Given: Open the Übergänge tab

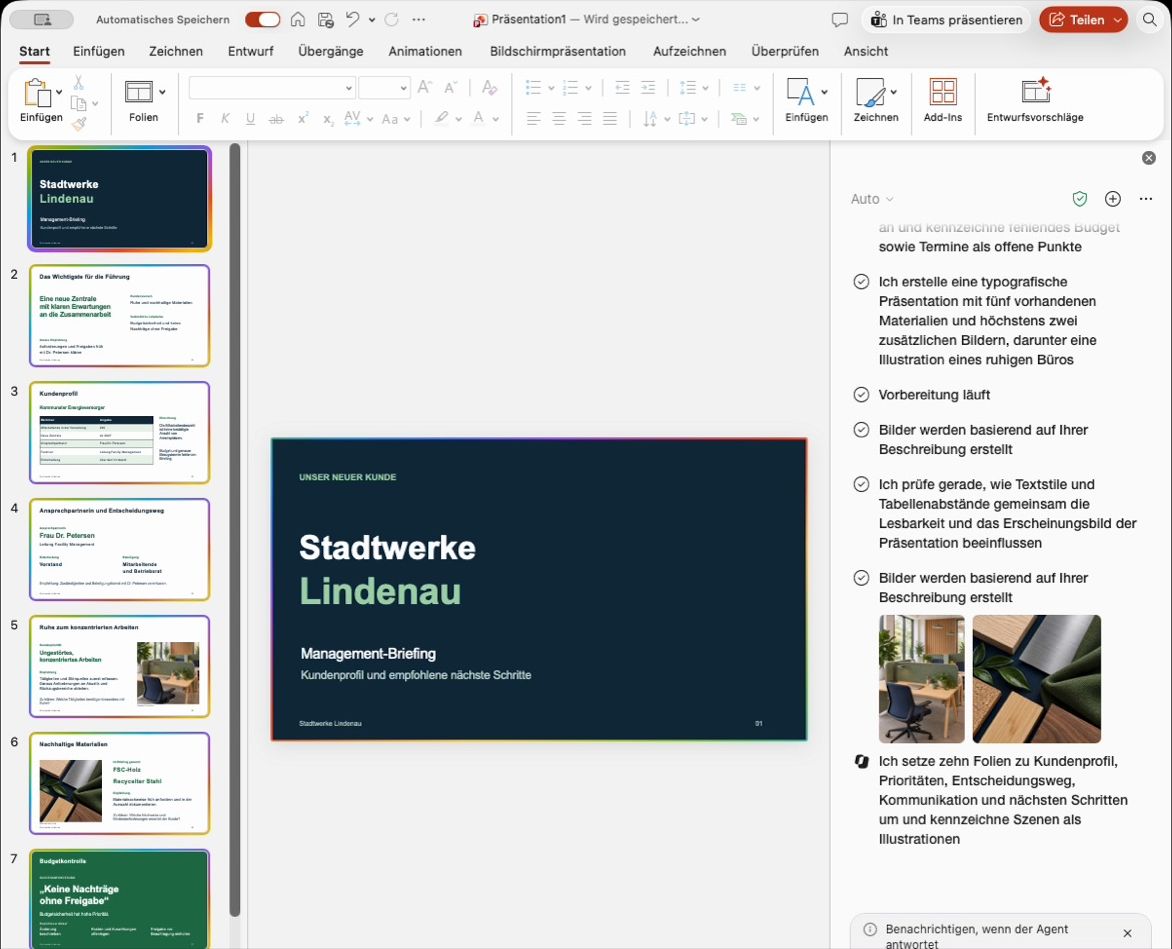Looking at the screenshot, I should (330, 52).
